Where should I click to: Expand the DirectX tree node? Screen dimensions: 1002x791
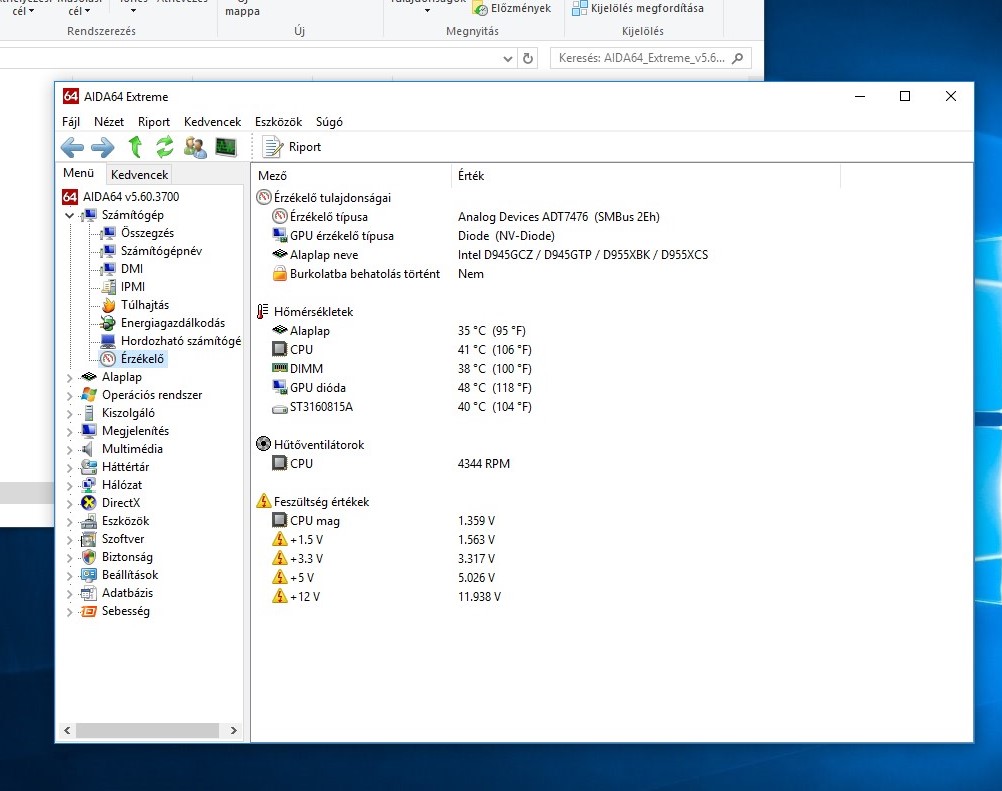pos(70,503)
